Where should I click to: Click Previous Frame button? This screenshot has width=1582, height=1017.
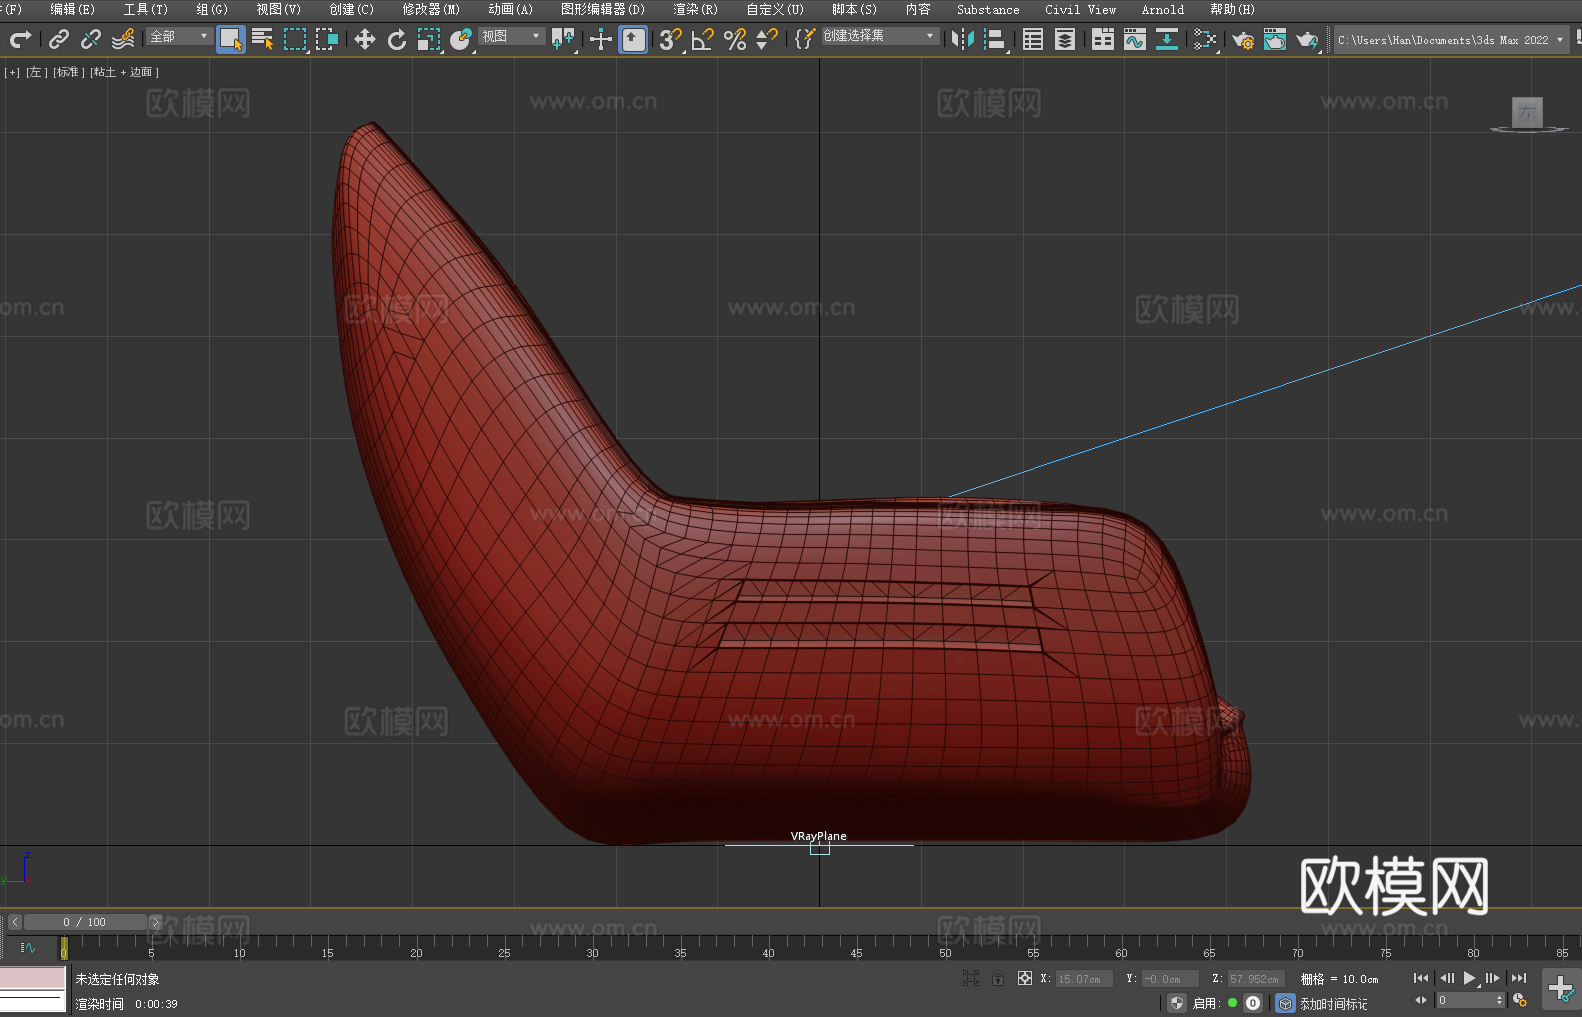[x=1446, y=978]
